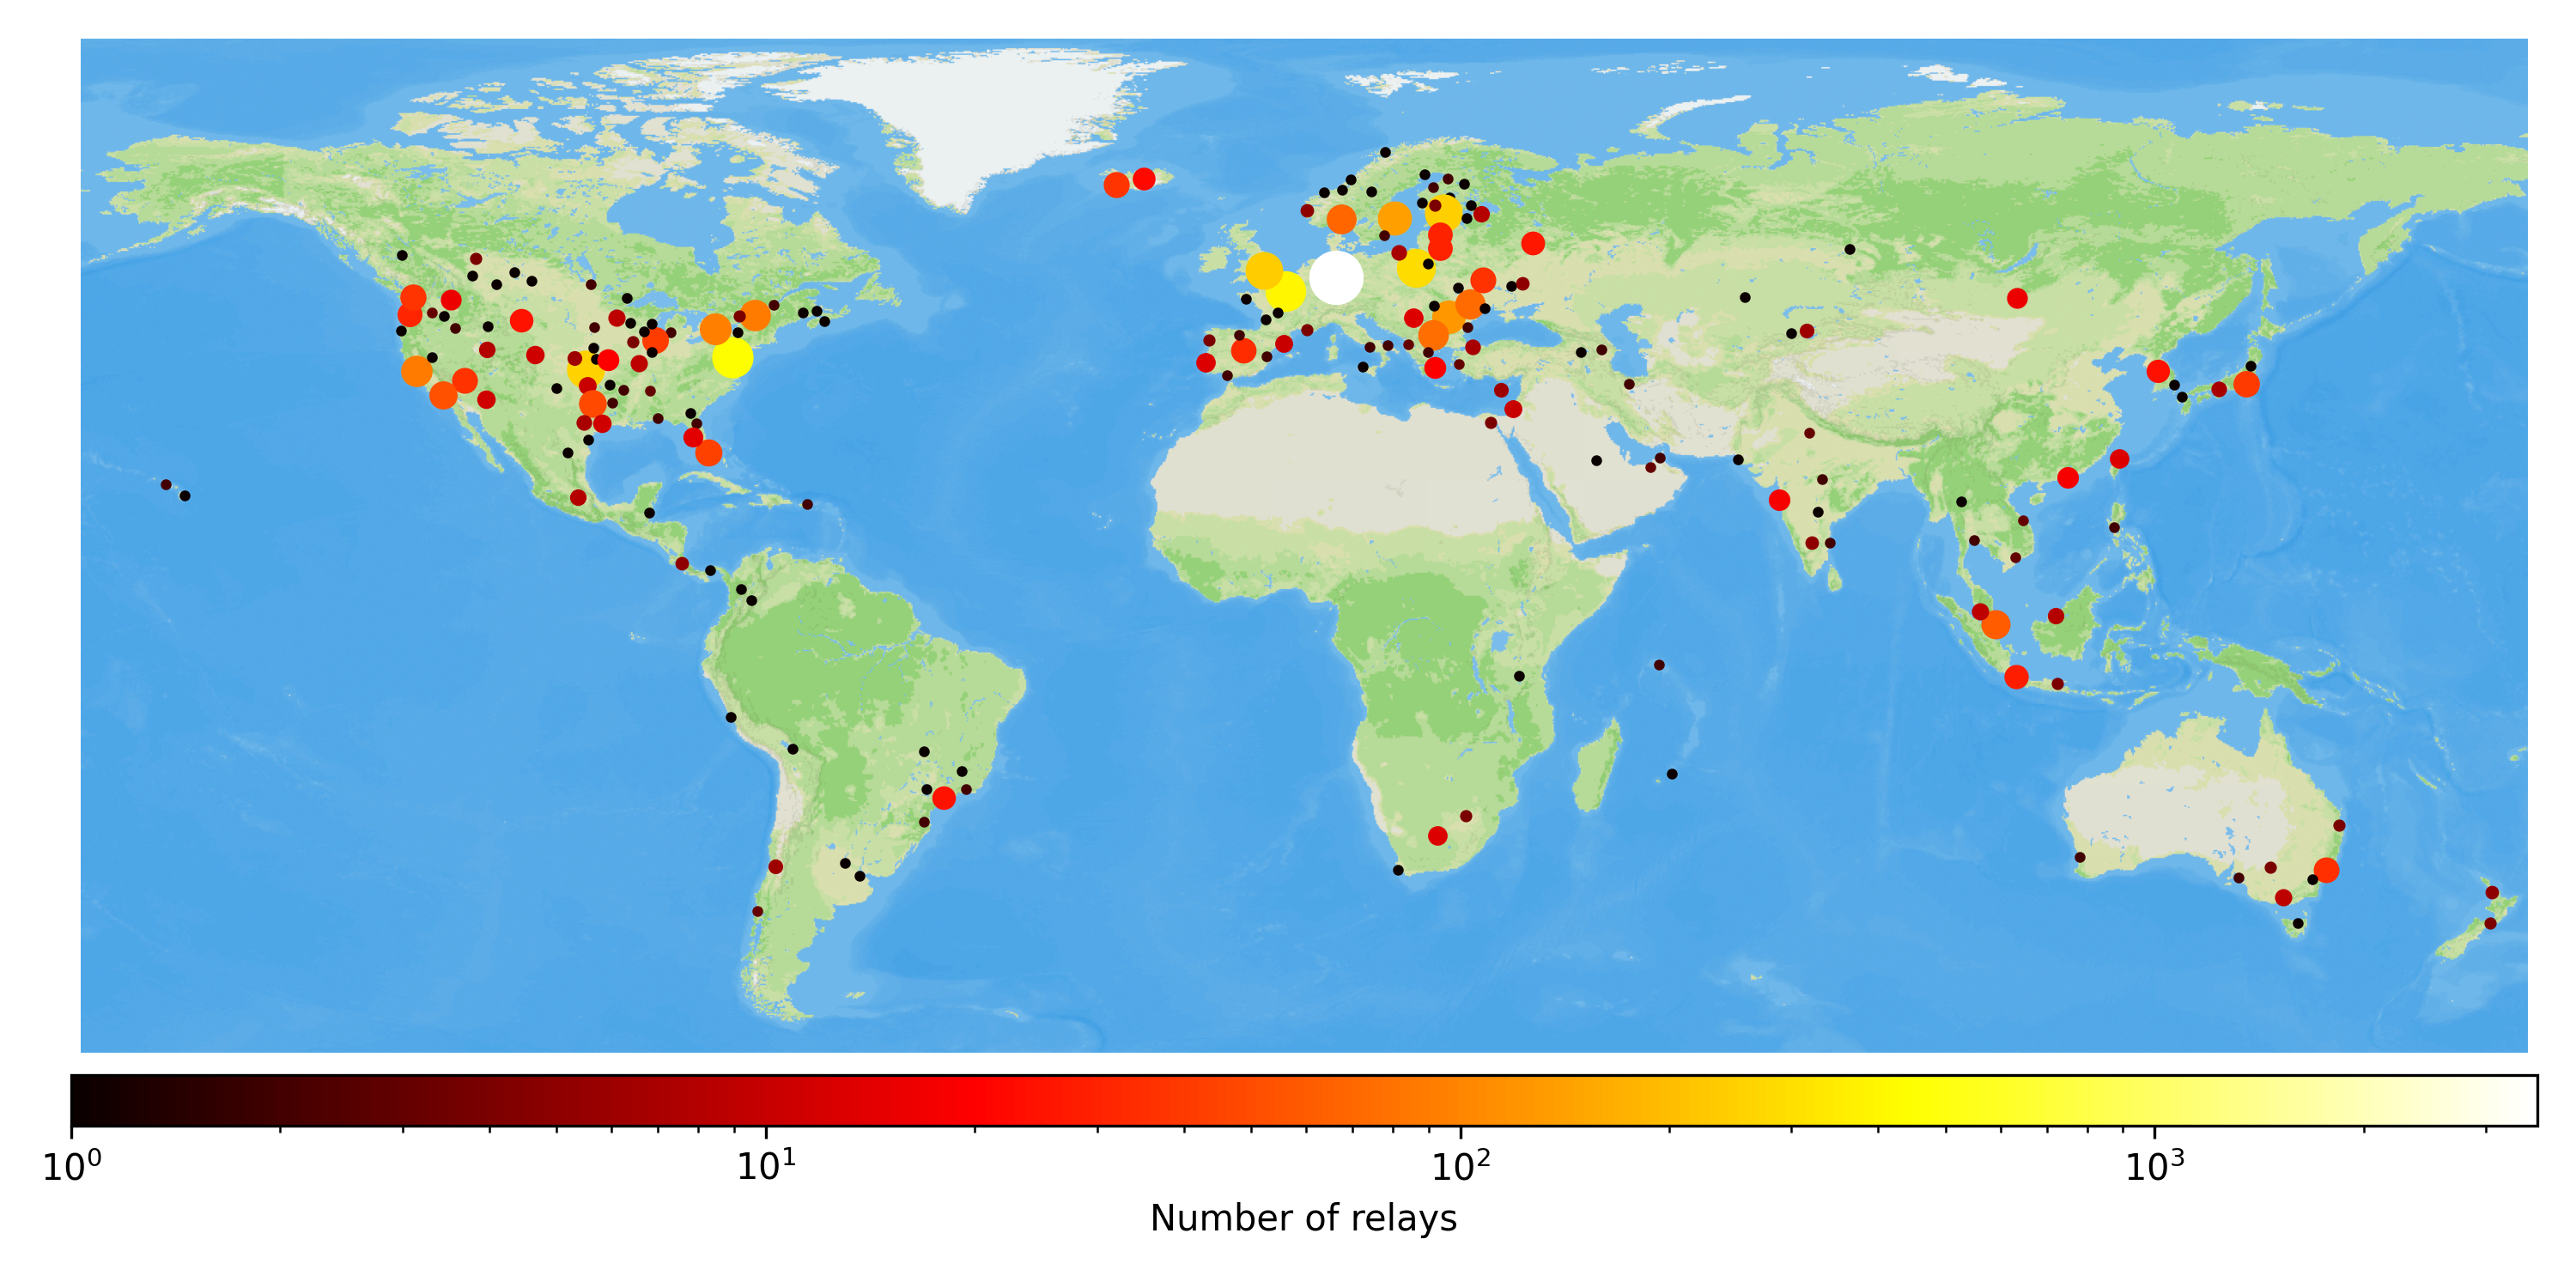This screenshot has width=2576, height=1288.
Task: Select the red dot on Brazil's southeast coast
Action: click(x=943, y=798)
